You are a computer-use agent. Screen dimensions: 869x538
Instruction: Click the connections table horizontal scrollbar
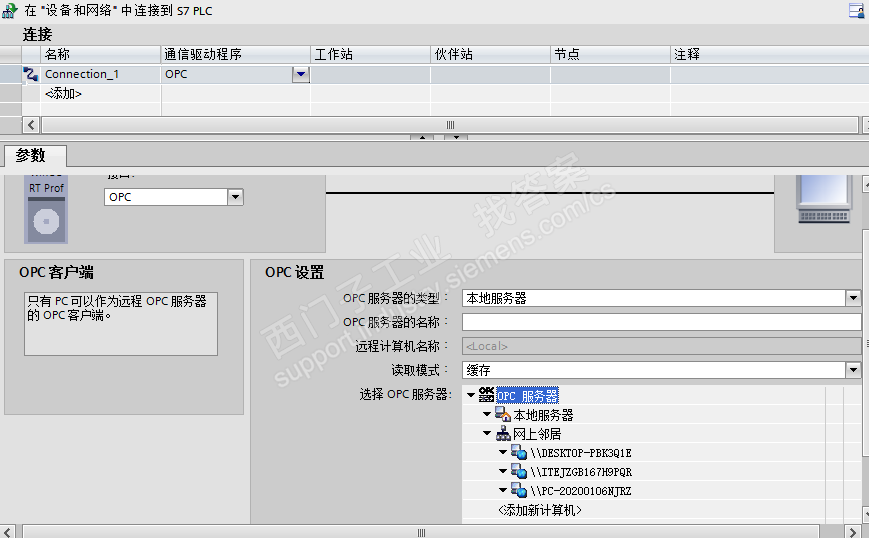coord(450,125)
